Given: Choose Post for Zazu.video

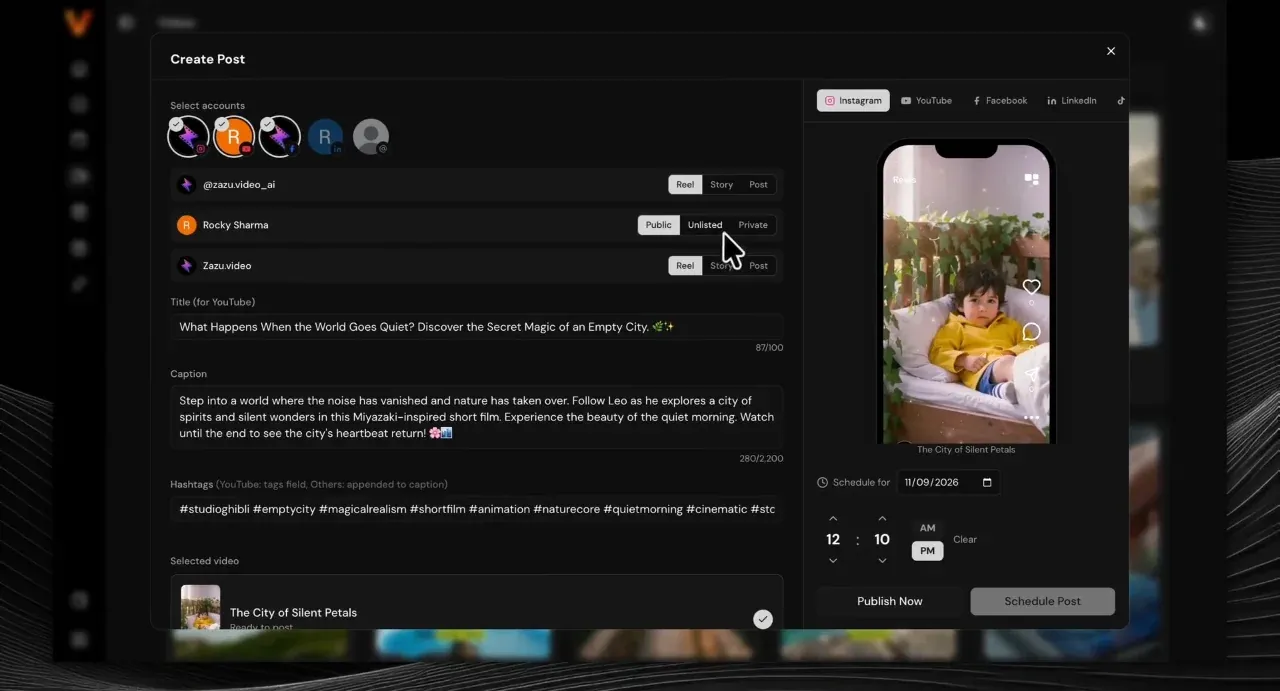Looking at the screenshot, I should pos(759,266).
